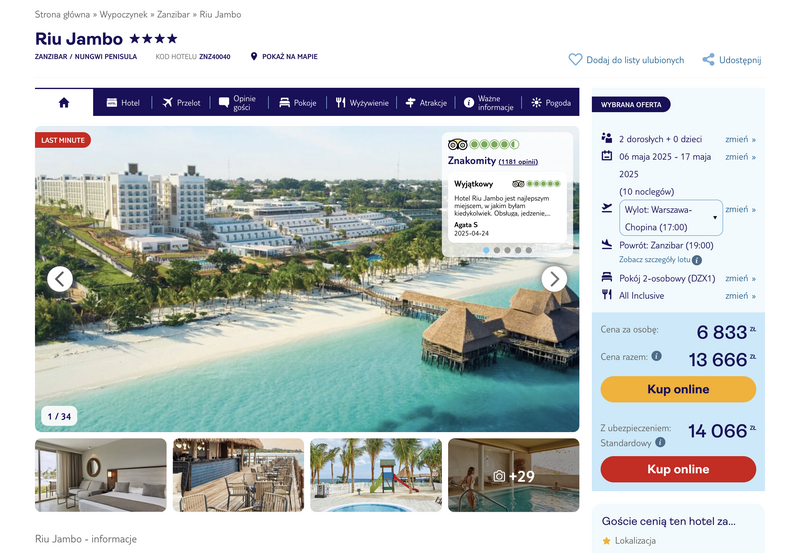Change All Inclusive board option zmień
Screen dimensions: 800x553
[x=740, y=296]
